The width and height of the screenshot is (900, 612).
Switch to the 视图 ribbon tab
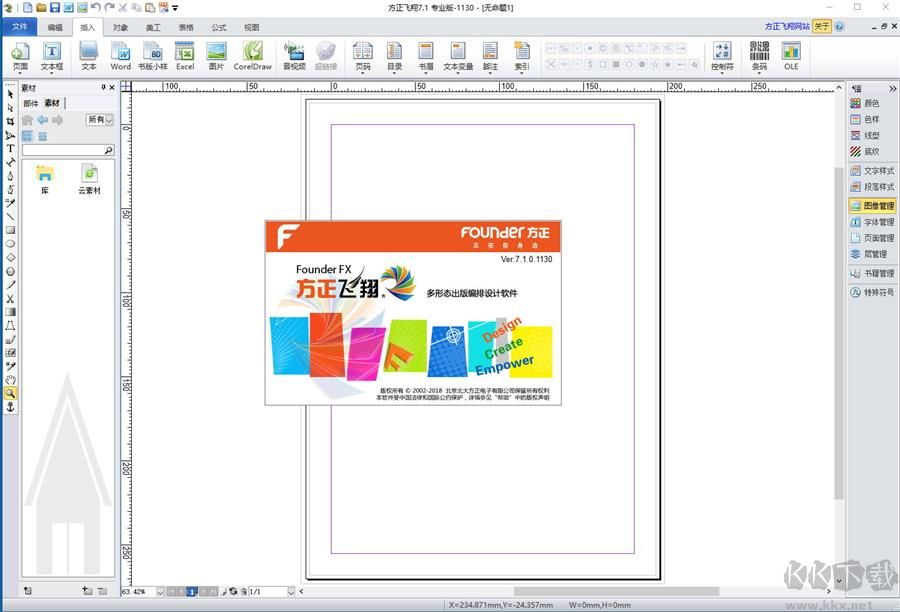coord(251,27)
